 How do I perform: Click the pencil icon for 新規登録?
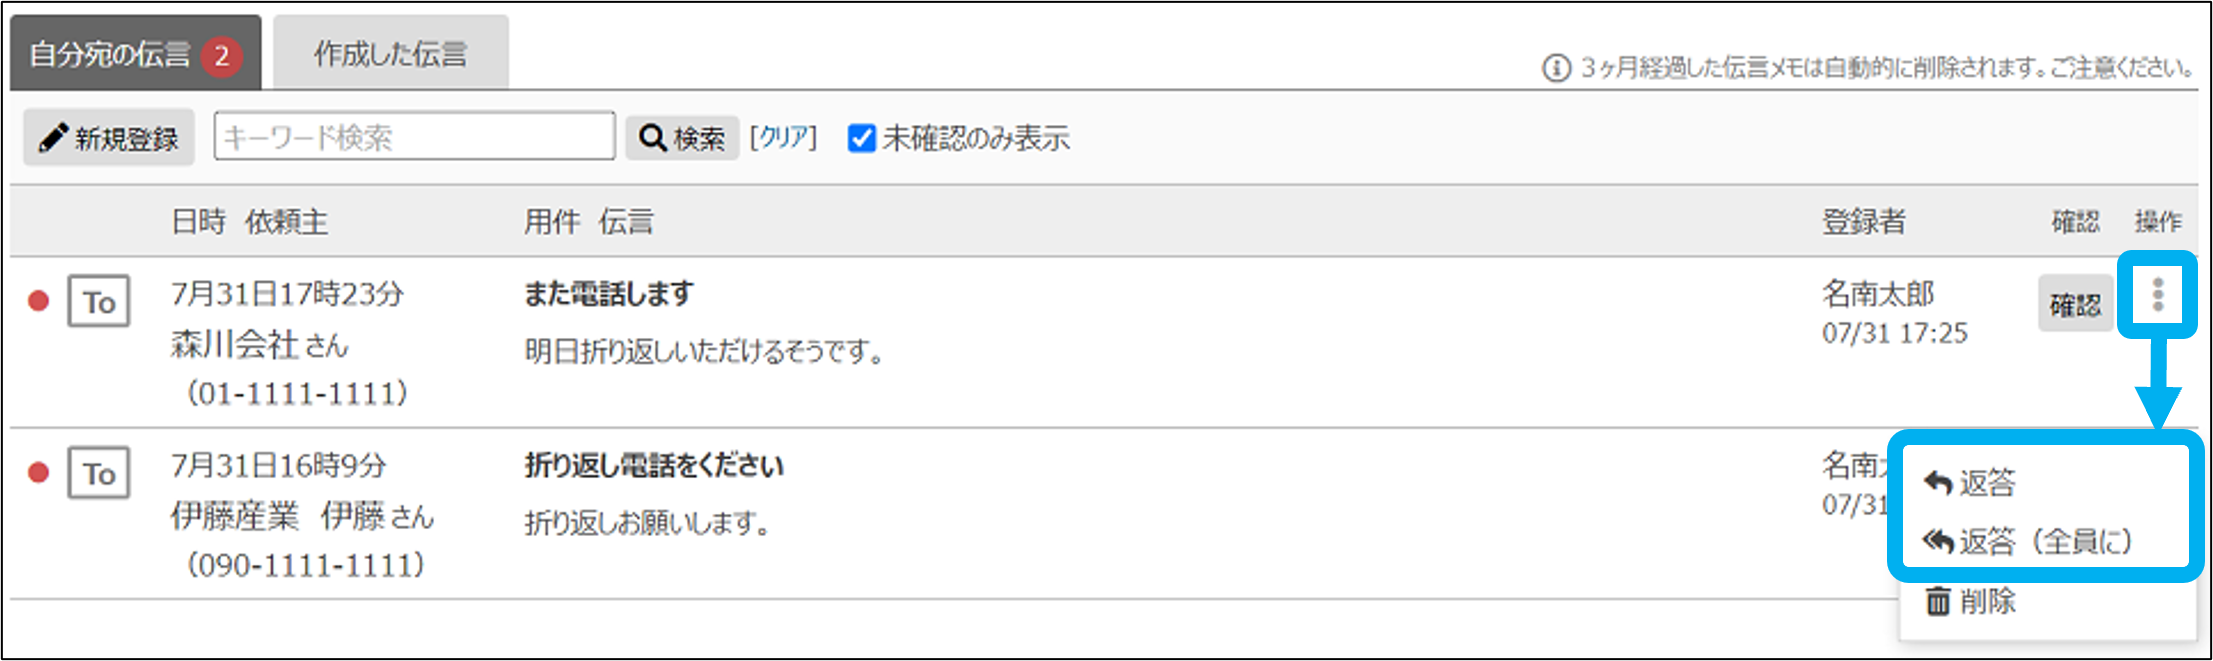[x=54, y=138]
